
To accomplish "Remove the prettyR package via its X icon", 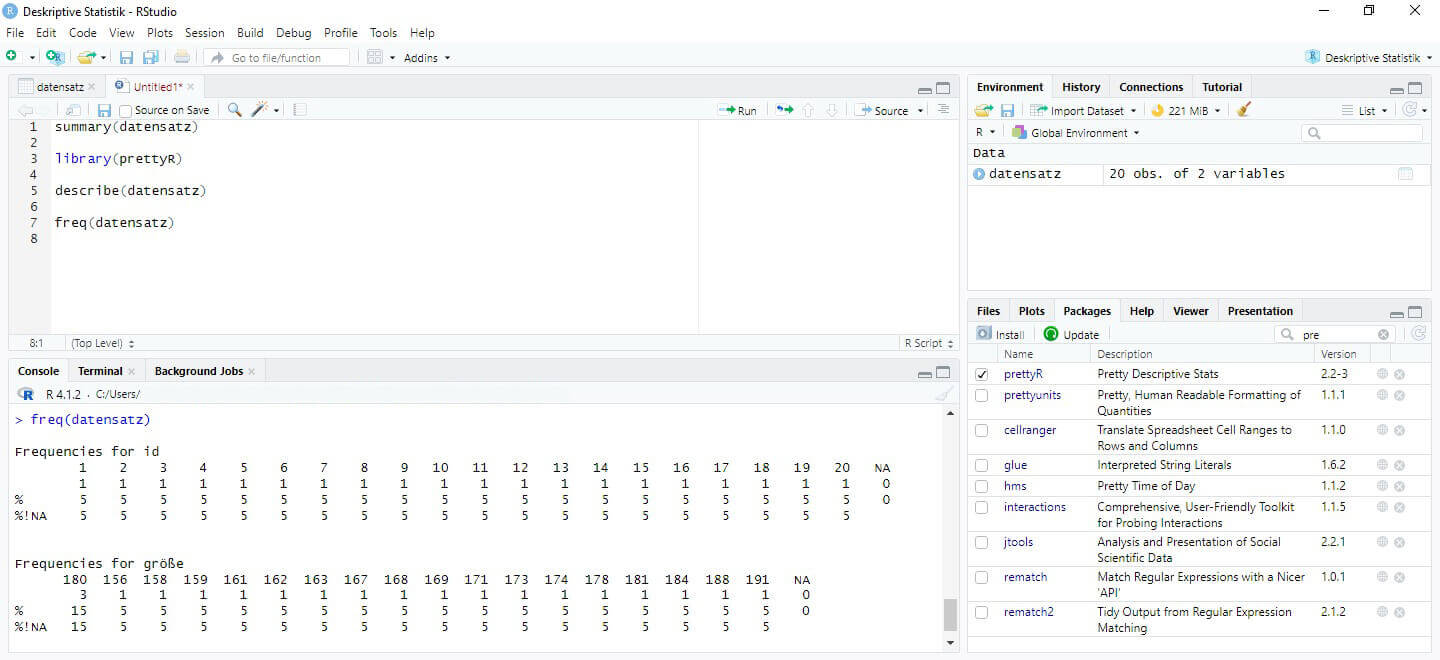I will click(x=1399, y=374).
